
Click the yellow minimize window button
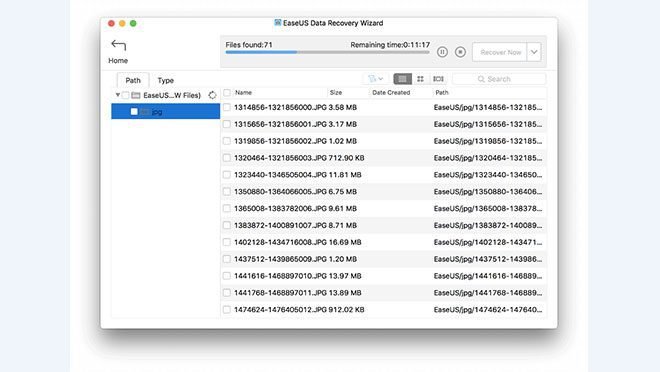point(122,23)
